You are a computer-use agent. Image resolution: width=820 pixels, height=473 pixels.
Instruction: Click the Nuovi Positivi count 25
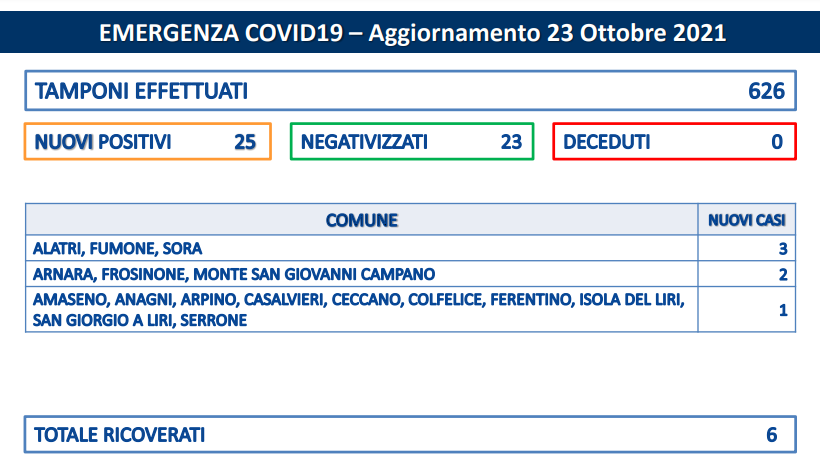(x=245, y=142)
